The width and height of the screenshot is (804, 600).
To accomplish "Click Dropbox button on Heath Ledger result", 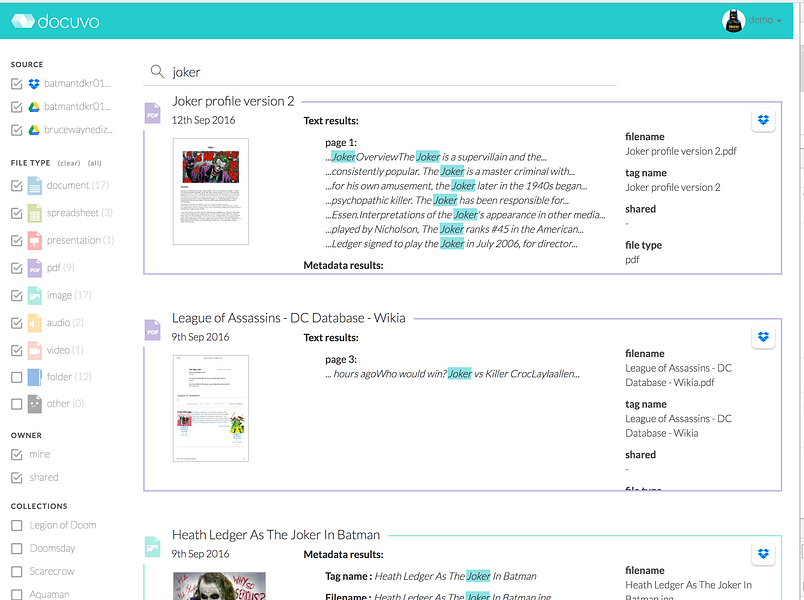I will coord(763,554).
